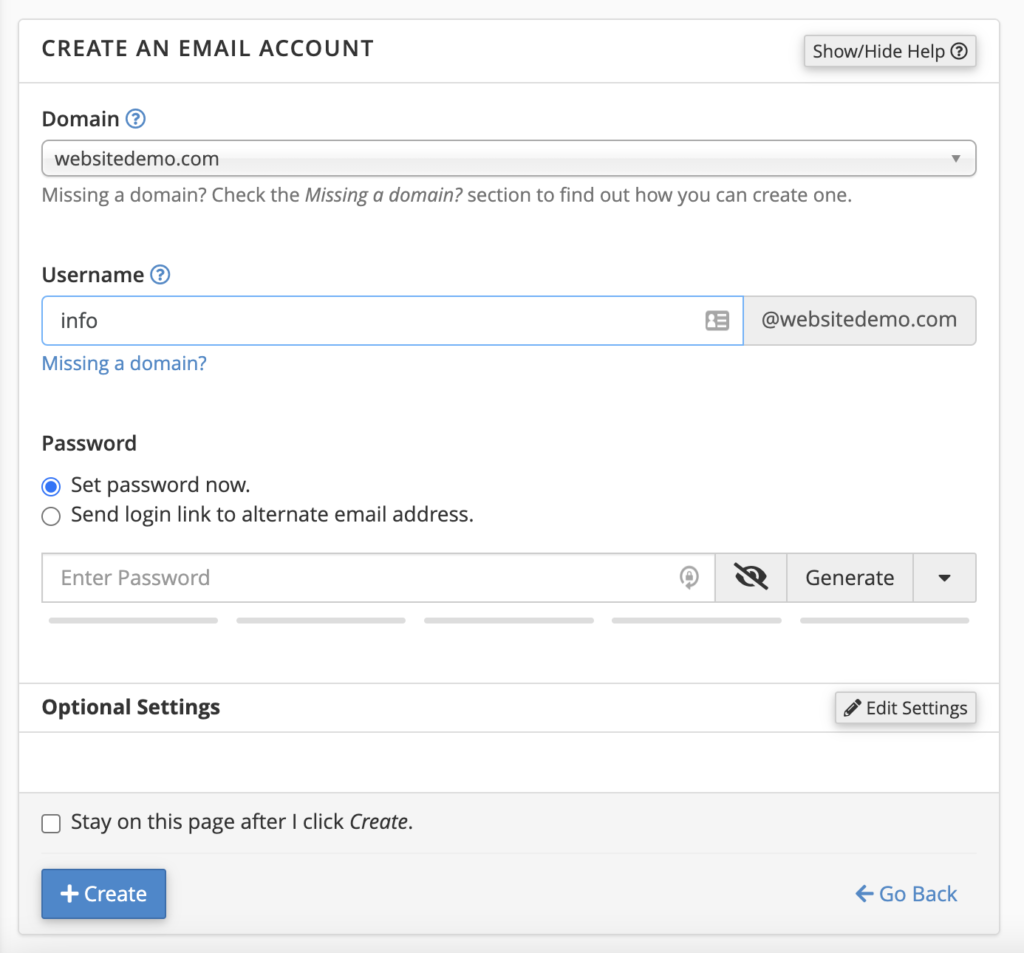The width and height of the screenshot is (1024, 953).
Task: Select Send login link to alternate email option
Action: point(51,517)
